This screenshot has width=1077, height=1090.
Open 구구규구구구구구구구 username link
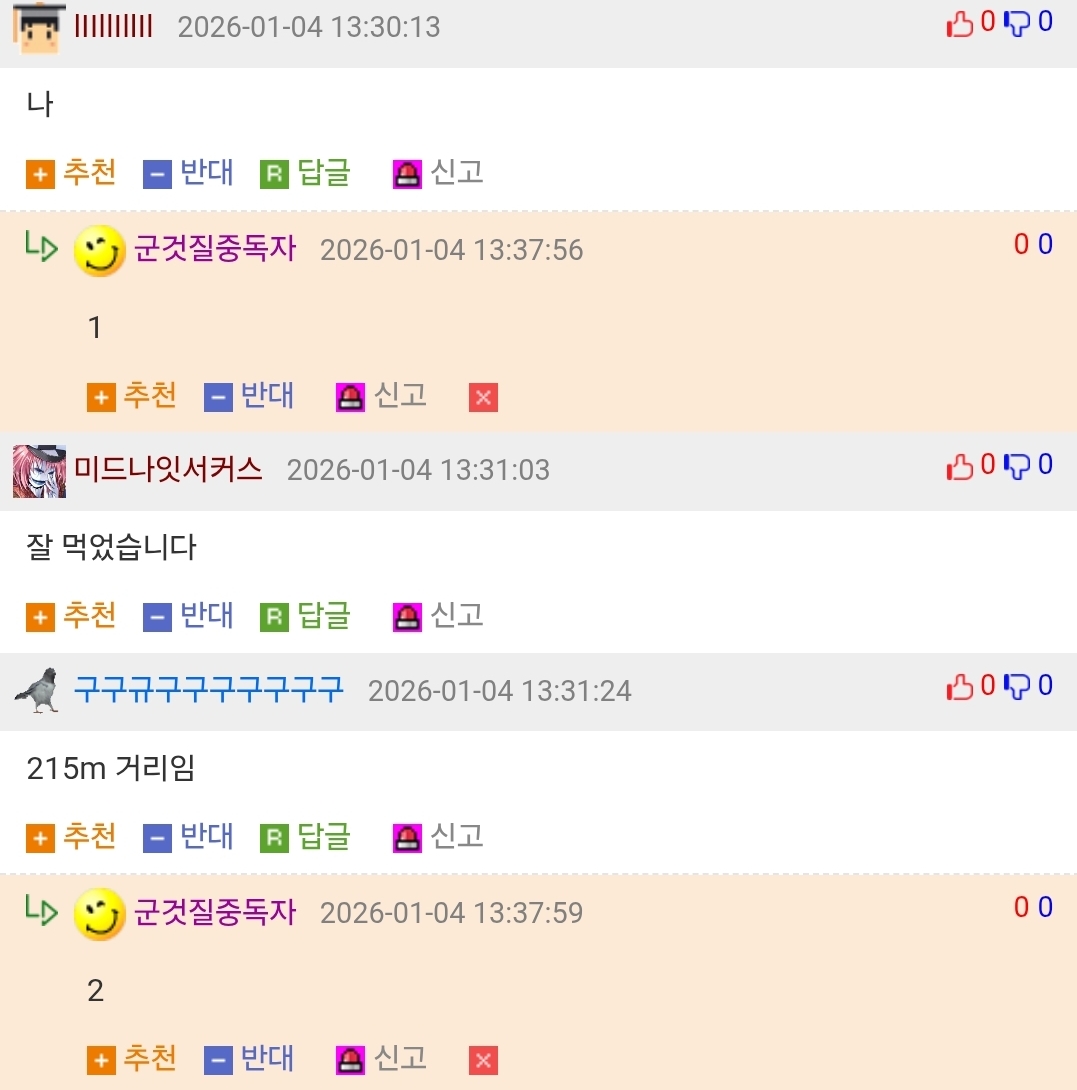(209, 690)
